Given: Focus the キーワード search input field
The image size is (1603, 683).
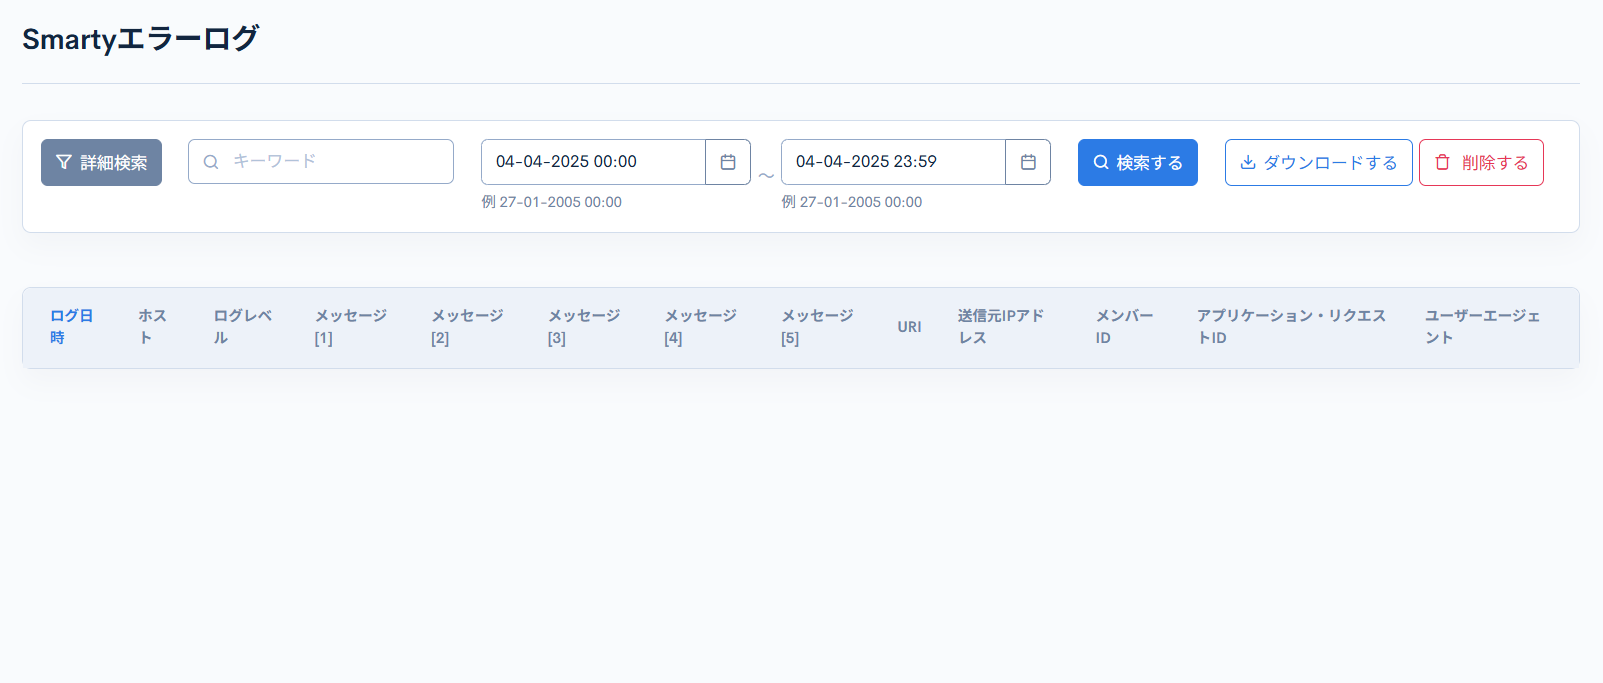Looking at the screenshot, I should tap(321, 161).
